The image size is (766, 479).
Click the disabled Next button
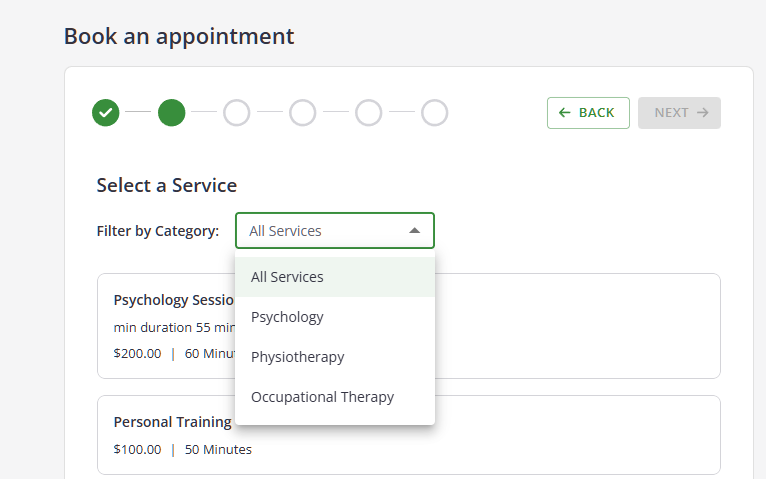(x=679, y=113)
